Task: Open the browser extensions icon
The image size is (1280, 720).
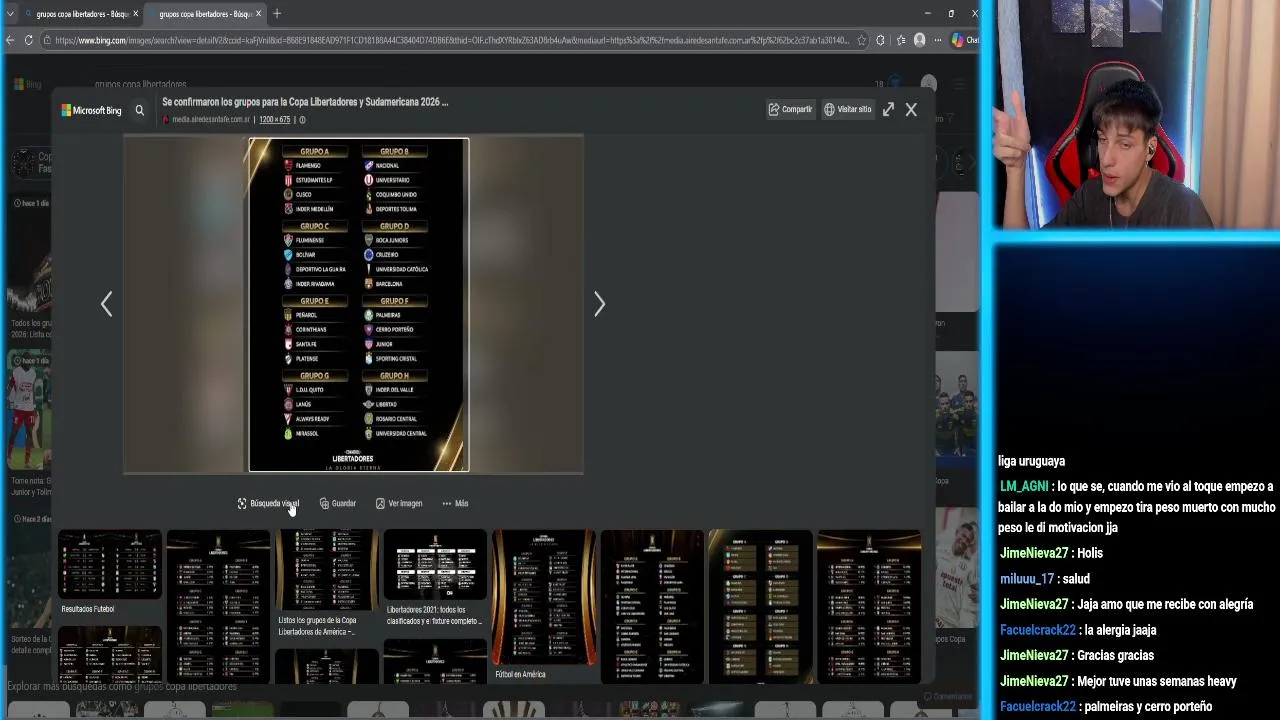Action: click(x=880, y=40)
